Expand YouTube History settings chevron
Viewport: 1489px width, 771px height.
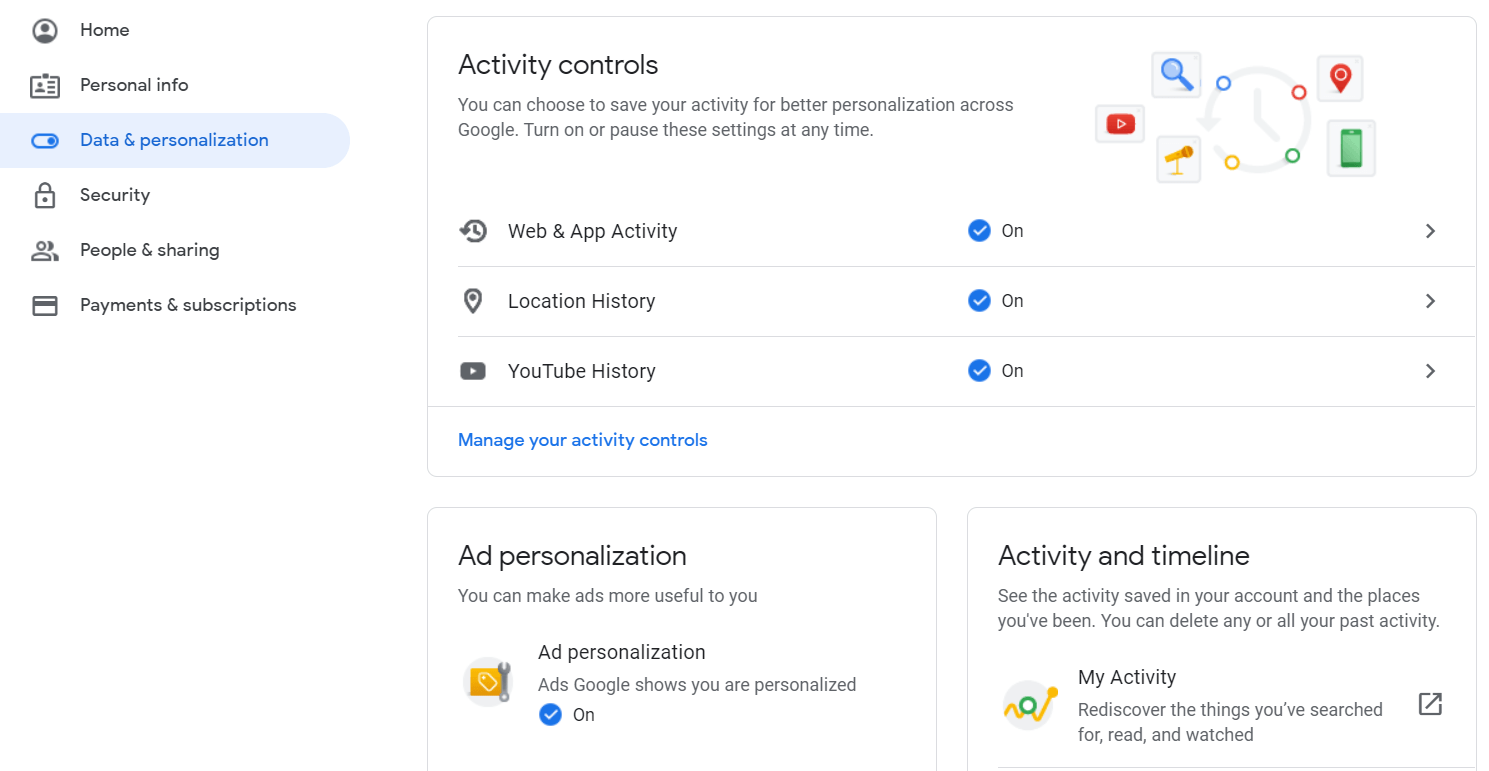click(x=1430, y=370)
